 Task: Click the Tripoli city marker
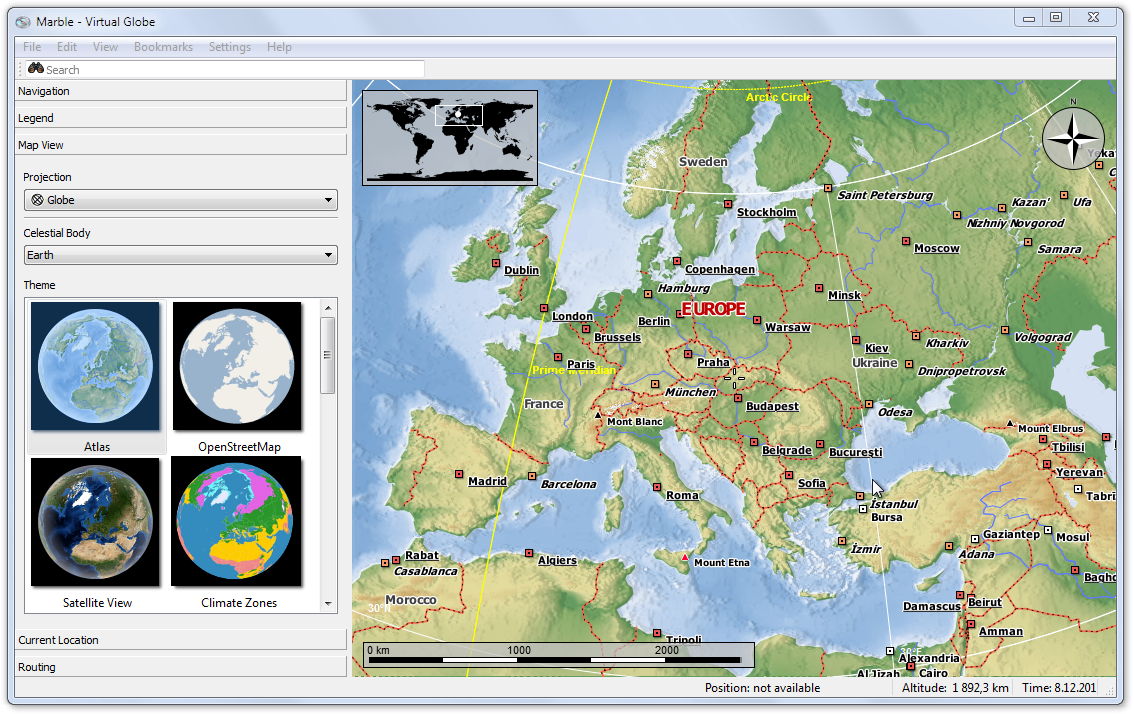[x=657, y=633]
